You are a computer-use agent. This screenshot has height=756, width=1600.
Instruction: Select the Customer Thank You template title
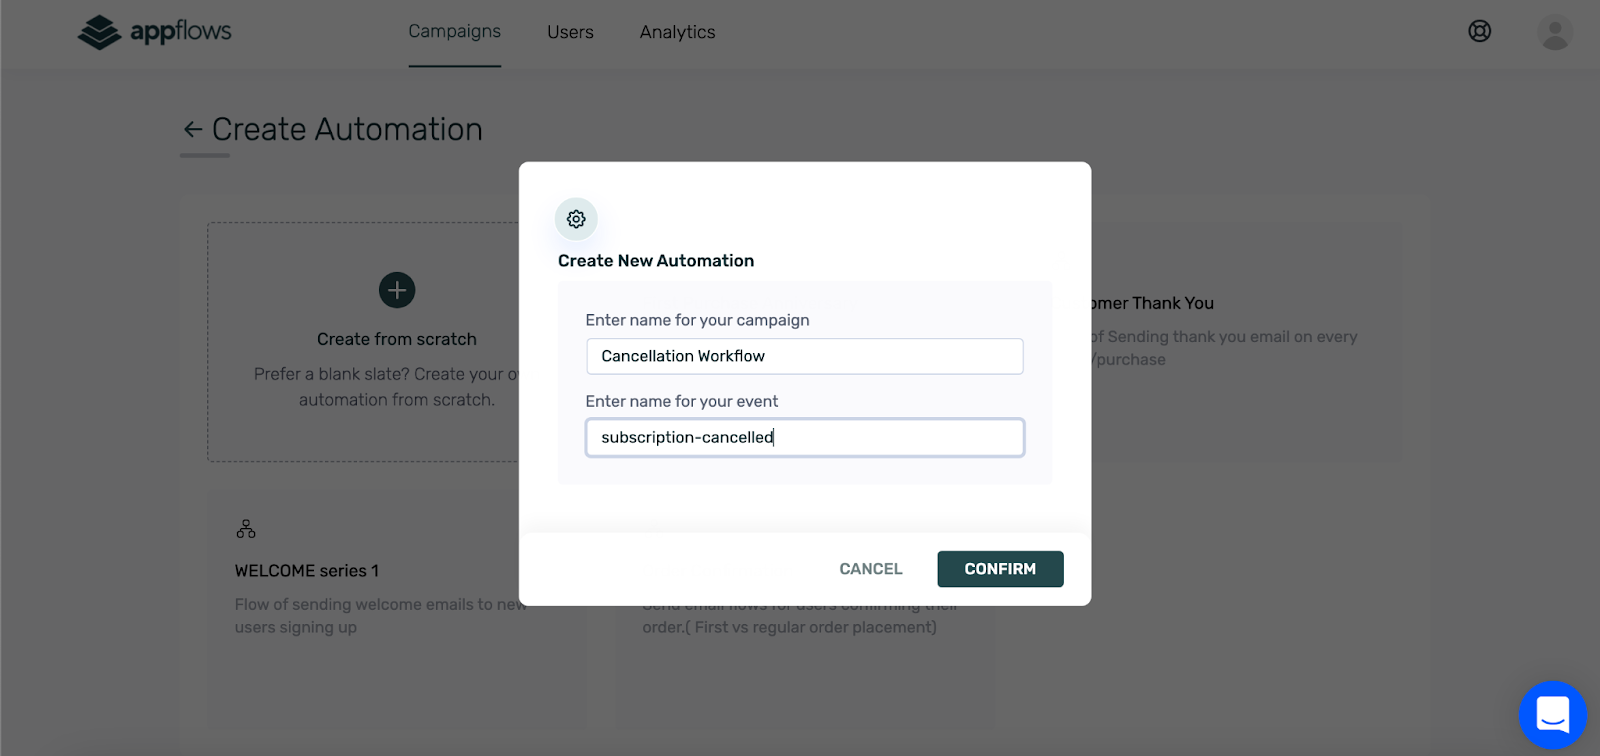tap(1152, 303)
